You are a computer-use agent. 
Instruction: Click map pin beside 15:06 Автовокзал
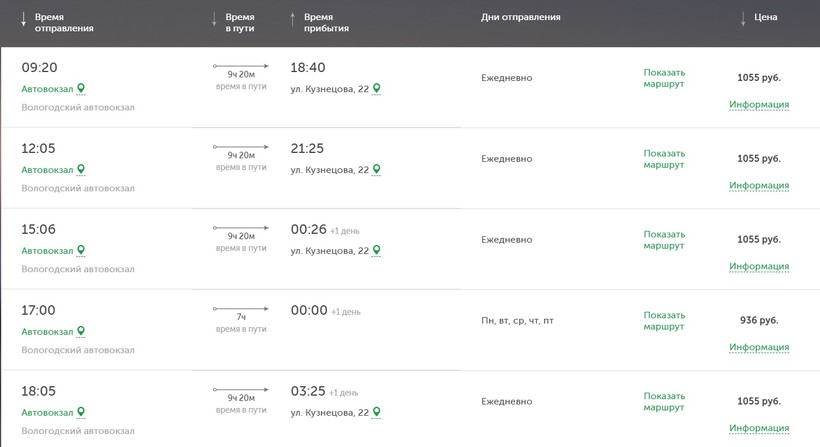(81, 250)
